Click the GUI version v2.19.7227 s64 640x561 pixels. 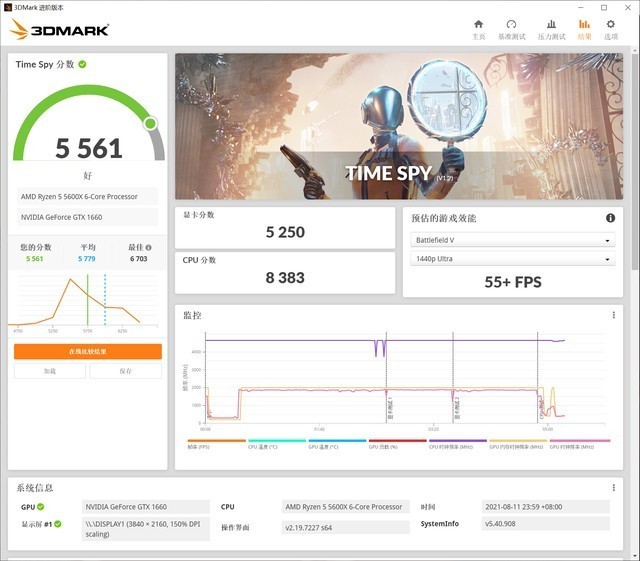pos(345,528)
